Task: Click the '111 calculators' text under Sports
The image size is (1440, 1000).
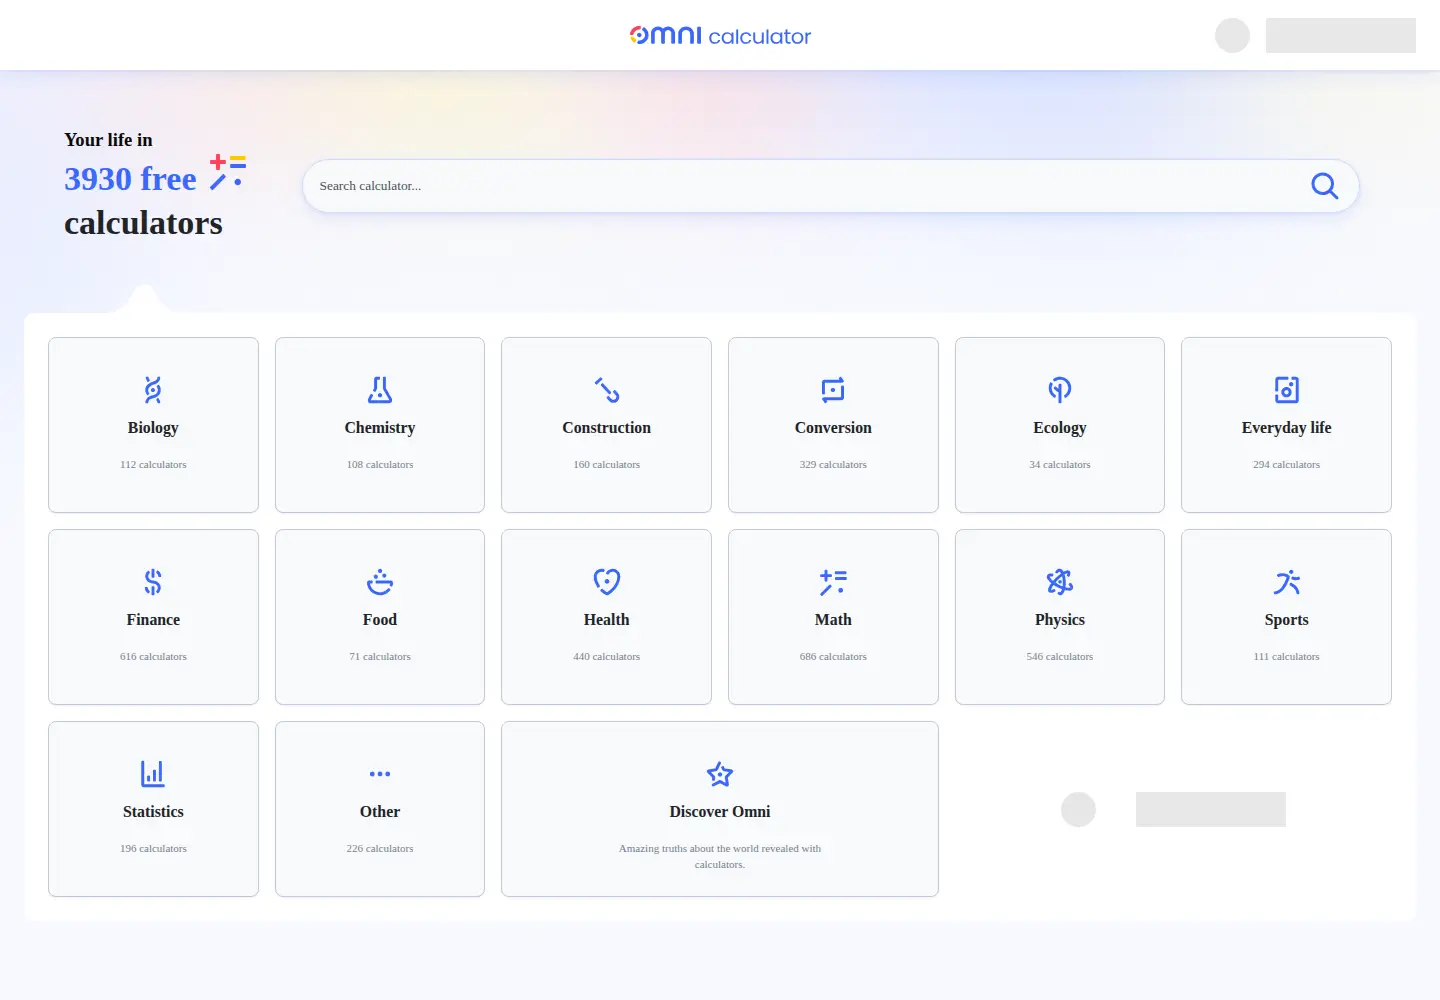Action: click(x=1287, y=657)
